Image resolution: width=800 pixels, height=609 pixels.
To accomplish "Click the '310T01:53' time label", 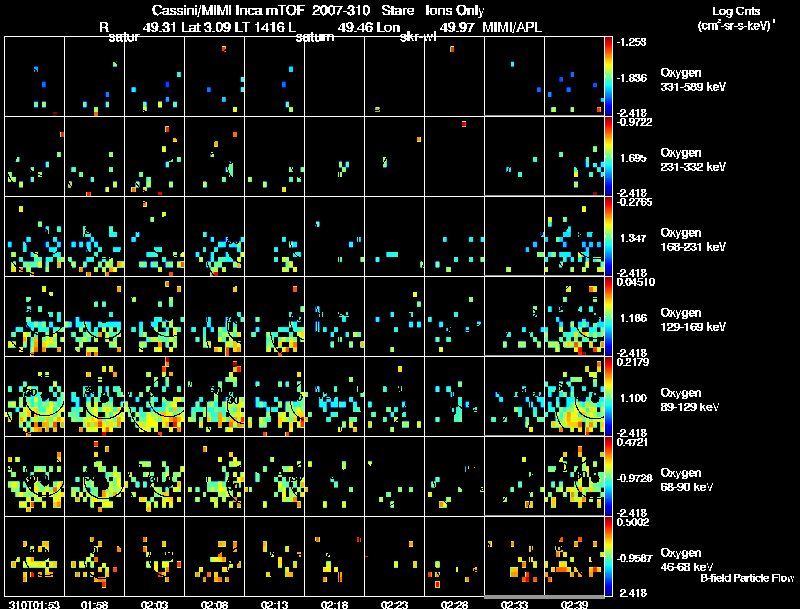I will [x=34, y=605].
